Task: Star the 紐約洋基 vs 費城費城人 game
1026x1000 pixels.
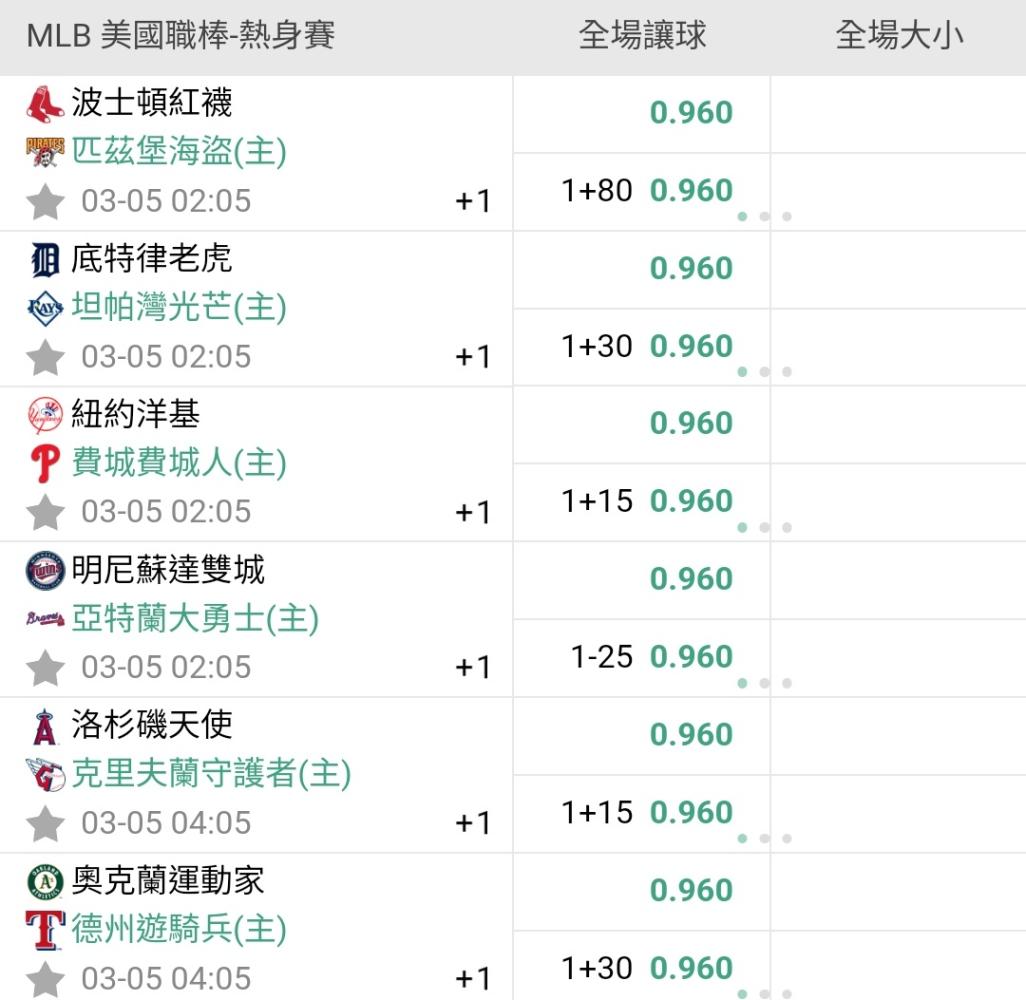Action: (45, 513)
